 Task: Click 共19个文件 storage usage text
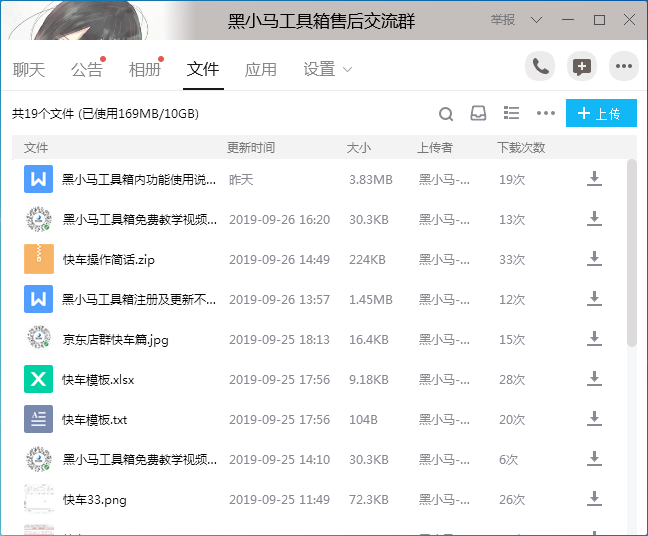105,114
